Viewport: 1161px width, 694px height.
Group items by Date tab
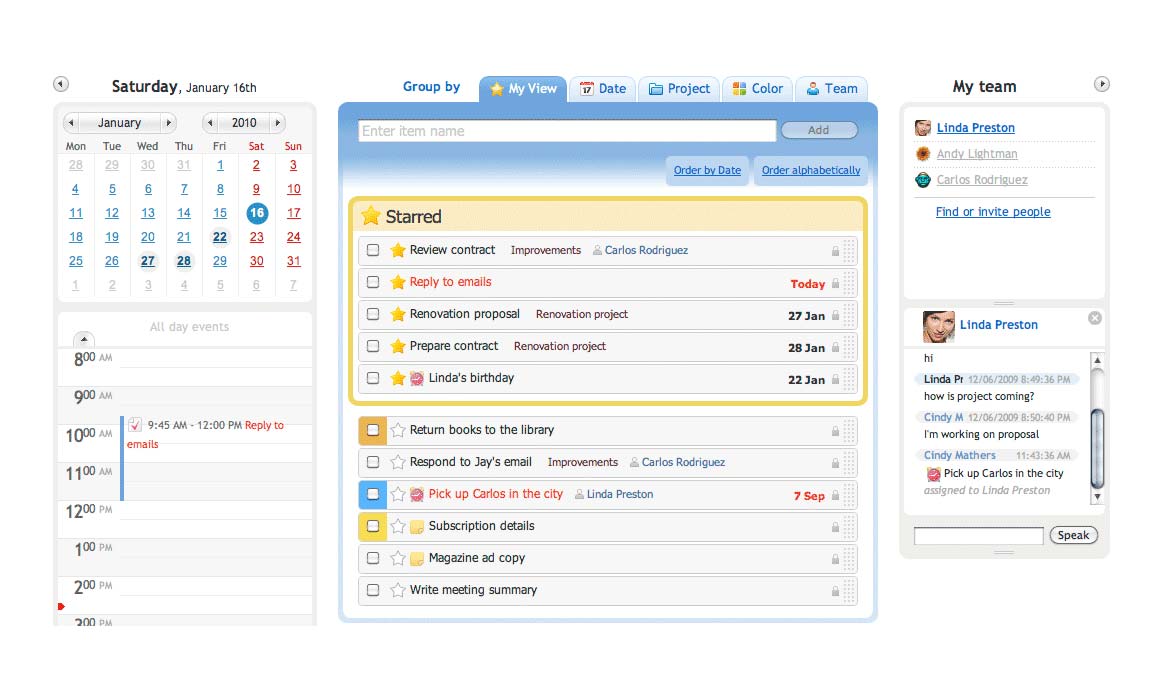(x=603, y=89)
